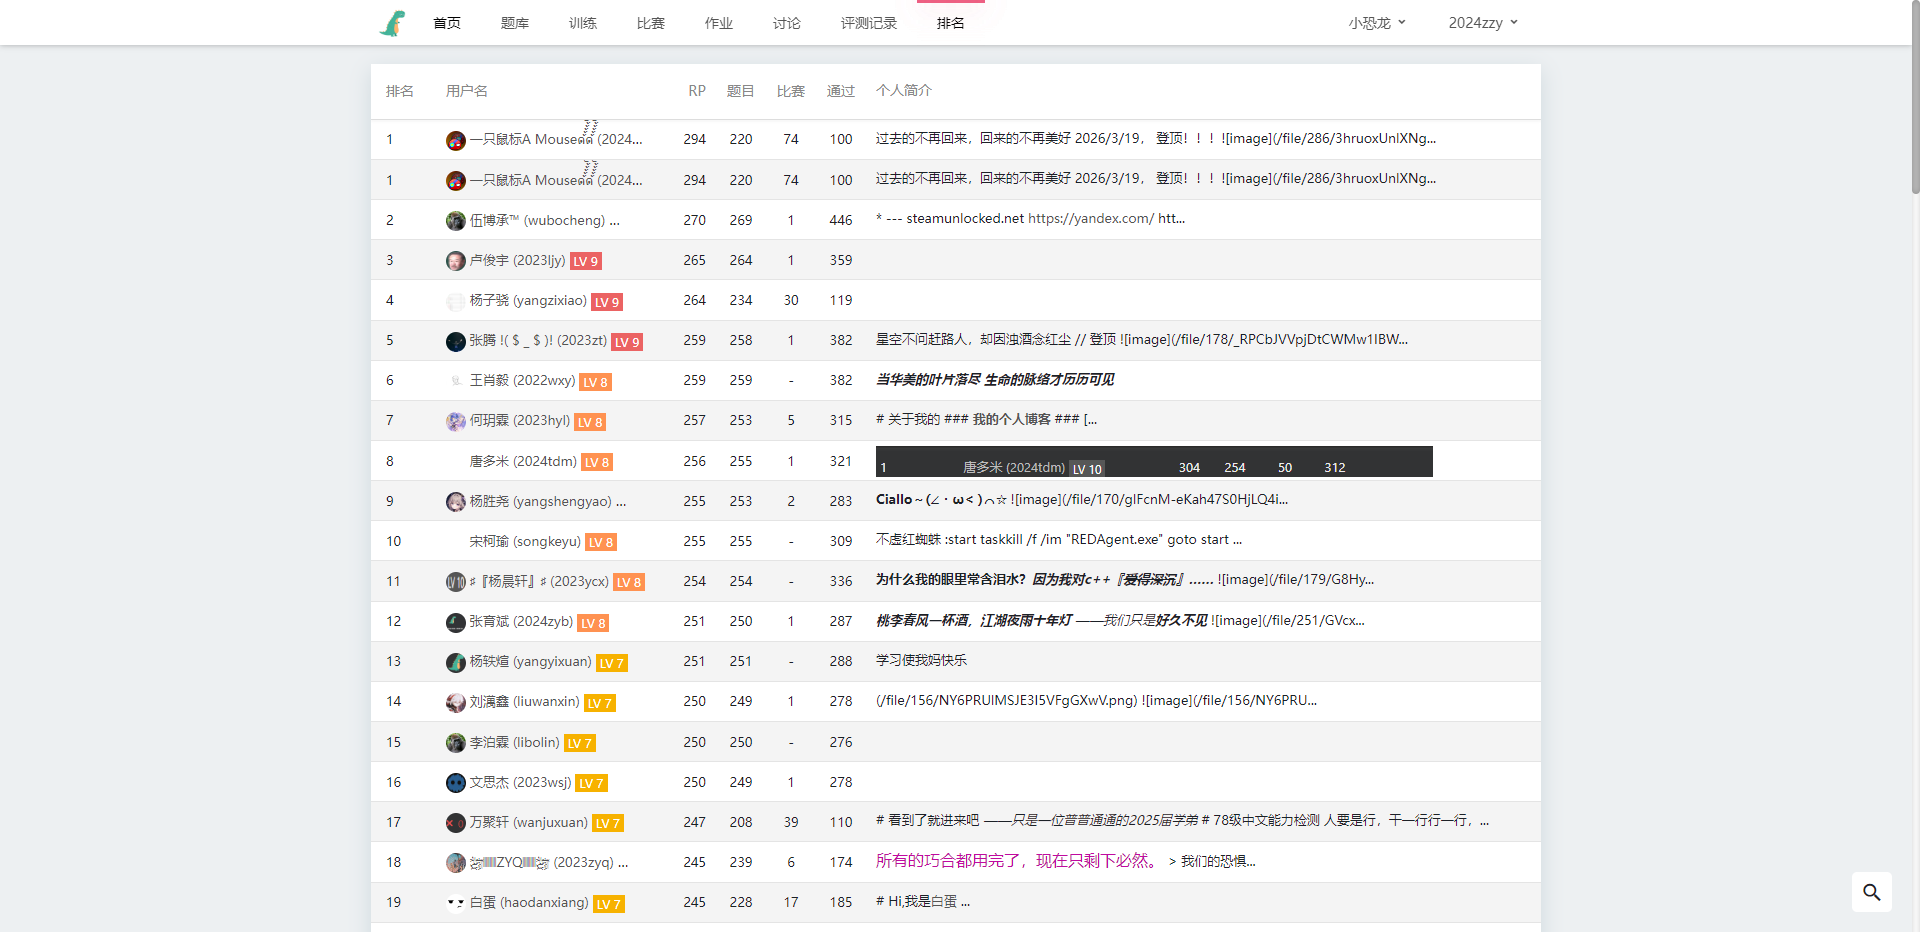Image resolution: width=1920 pixels, height=932 pixels.
Task: Open user profile 宋柯瑜 (songkeyu)
Action: pyautogui.click(x=525, y=541)
